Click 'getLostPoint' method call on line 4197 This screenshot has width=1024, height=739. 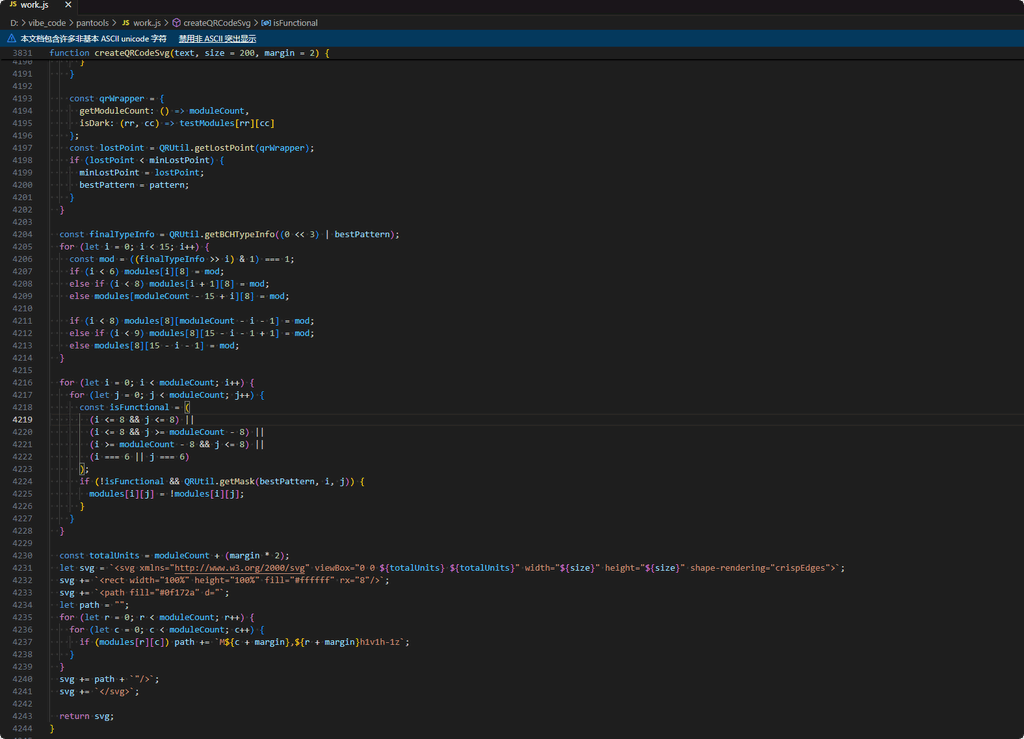click(x=225, y=148)
